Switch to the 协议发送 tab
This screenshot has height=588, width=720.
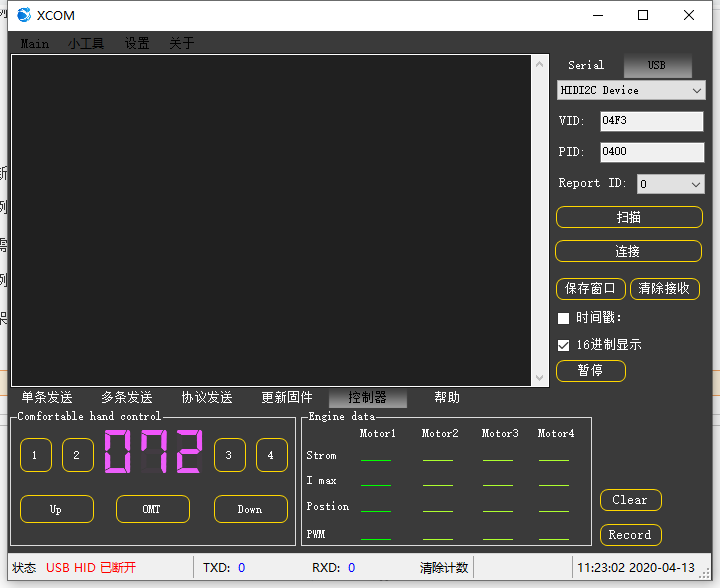tap(207, 397)
